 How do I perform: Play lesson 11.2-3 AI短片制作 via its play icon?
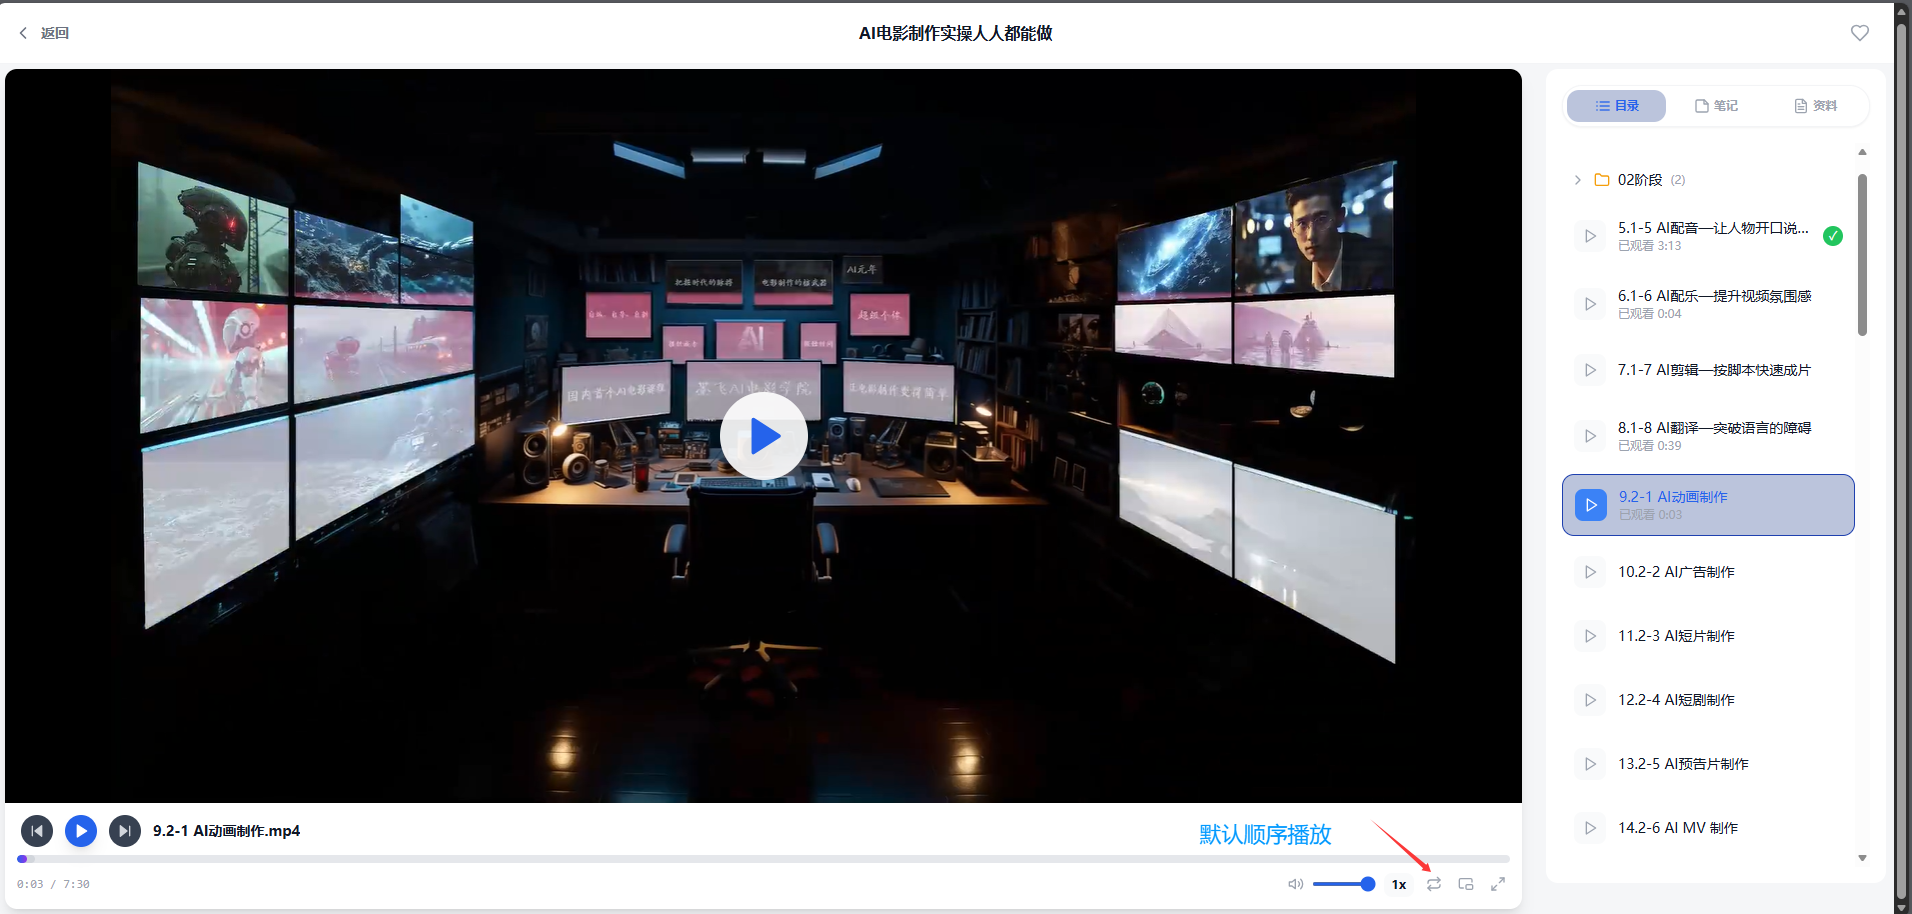[1590, 636]
